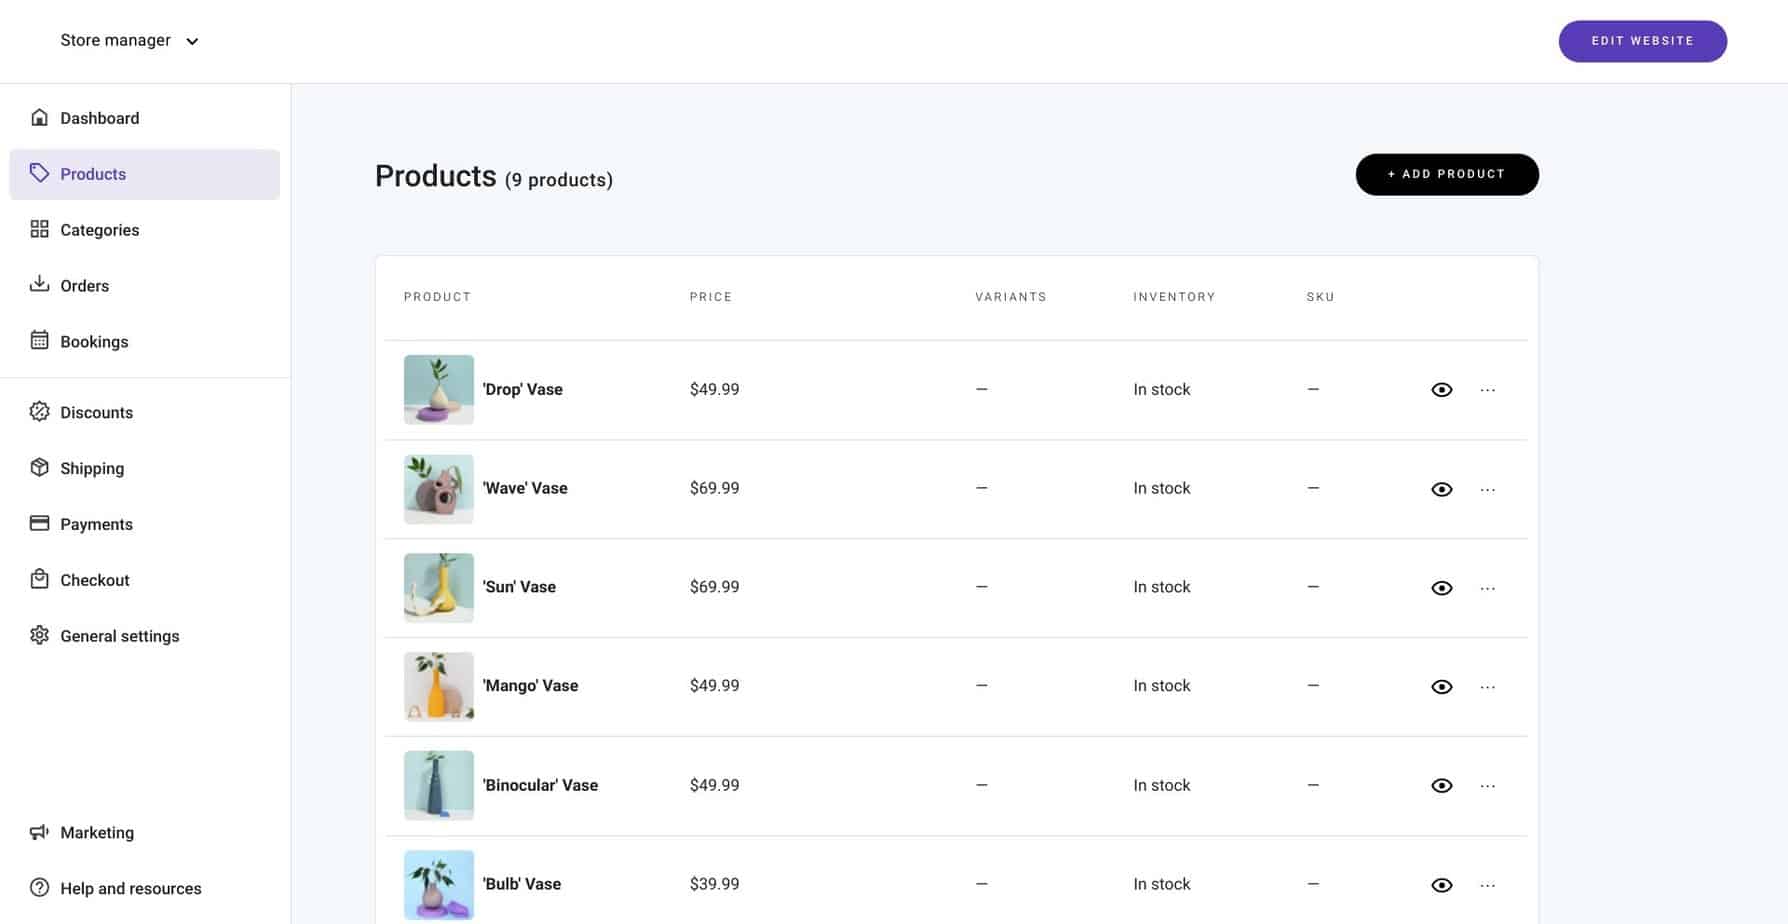Toggle visibility of 'Drop' Vase
The width and height of the screenshot is (1788, 924).
(x=1441, y=390)
